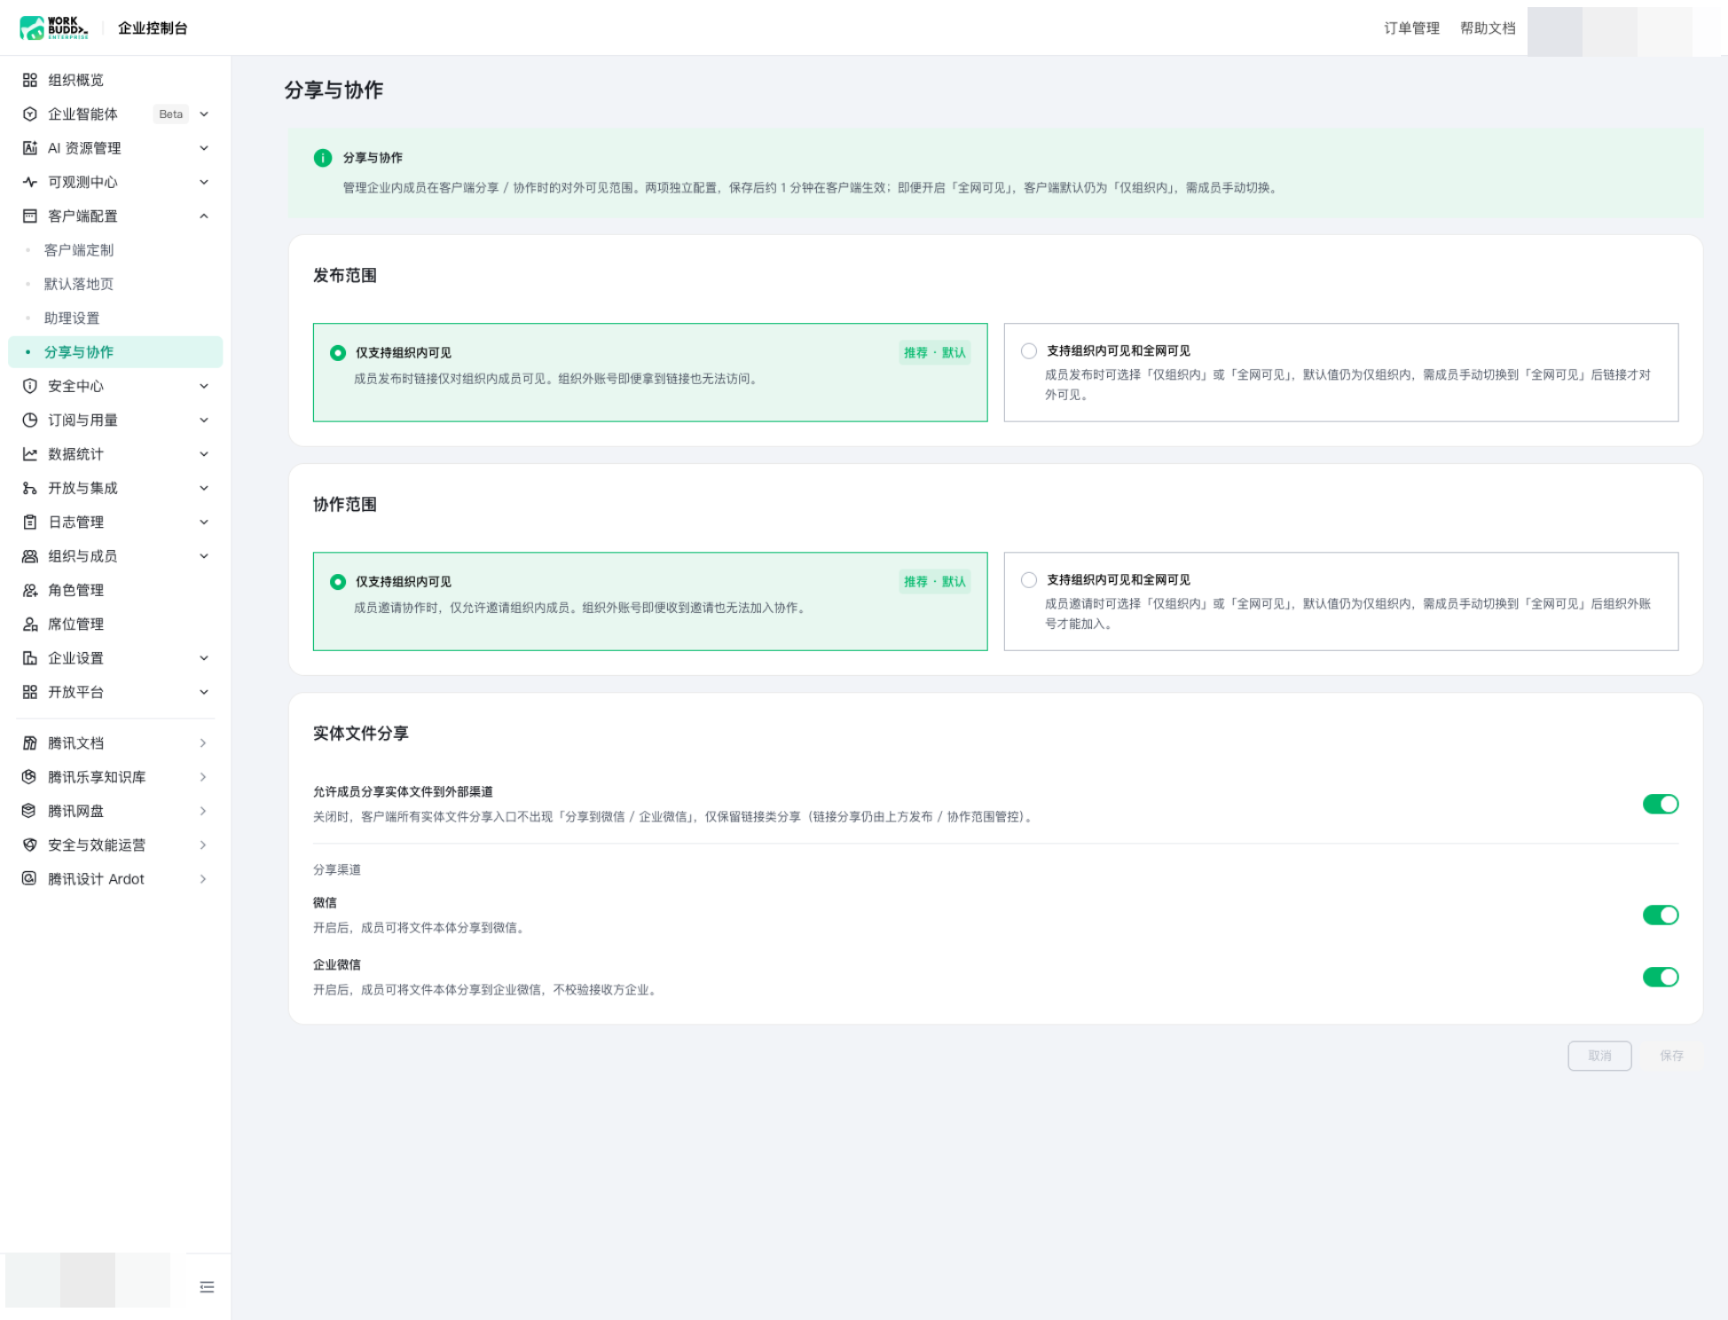Click the 可观测中心 pulse icon
The width and height of the screenshot is (1728, 1320).
[30, 182]
